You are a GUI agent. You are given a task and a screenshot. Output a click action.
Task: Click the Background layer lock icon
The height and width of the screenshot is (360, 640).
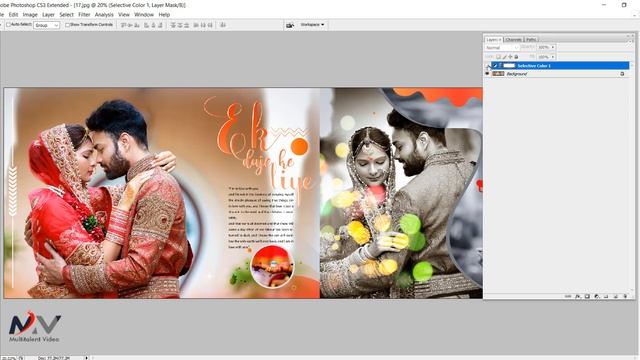click(x=622, y=74)
